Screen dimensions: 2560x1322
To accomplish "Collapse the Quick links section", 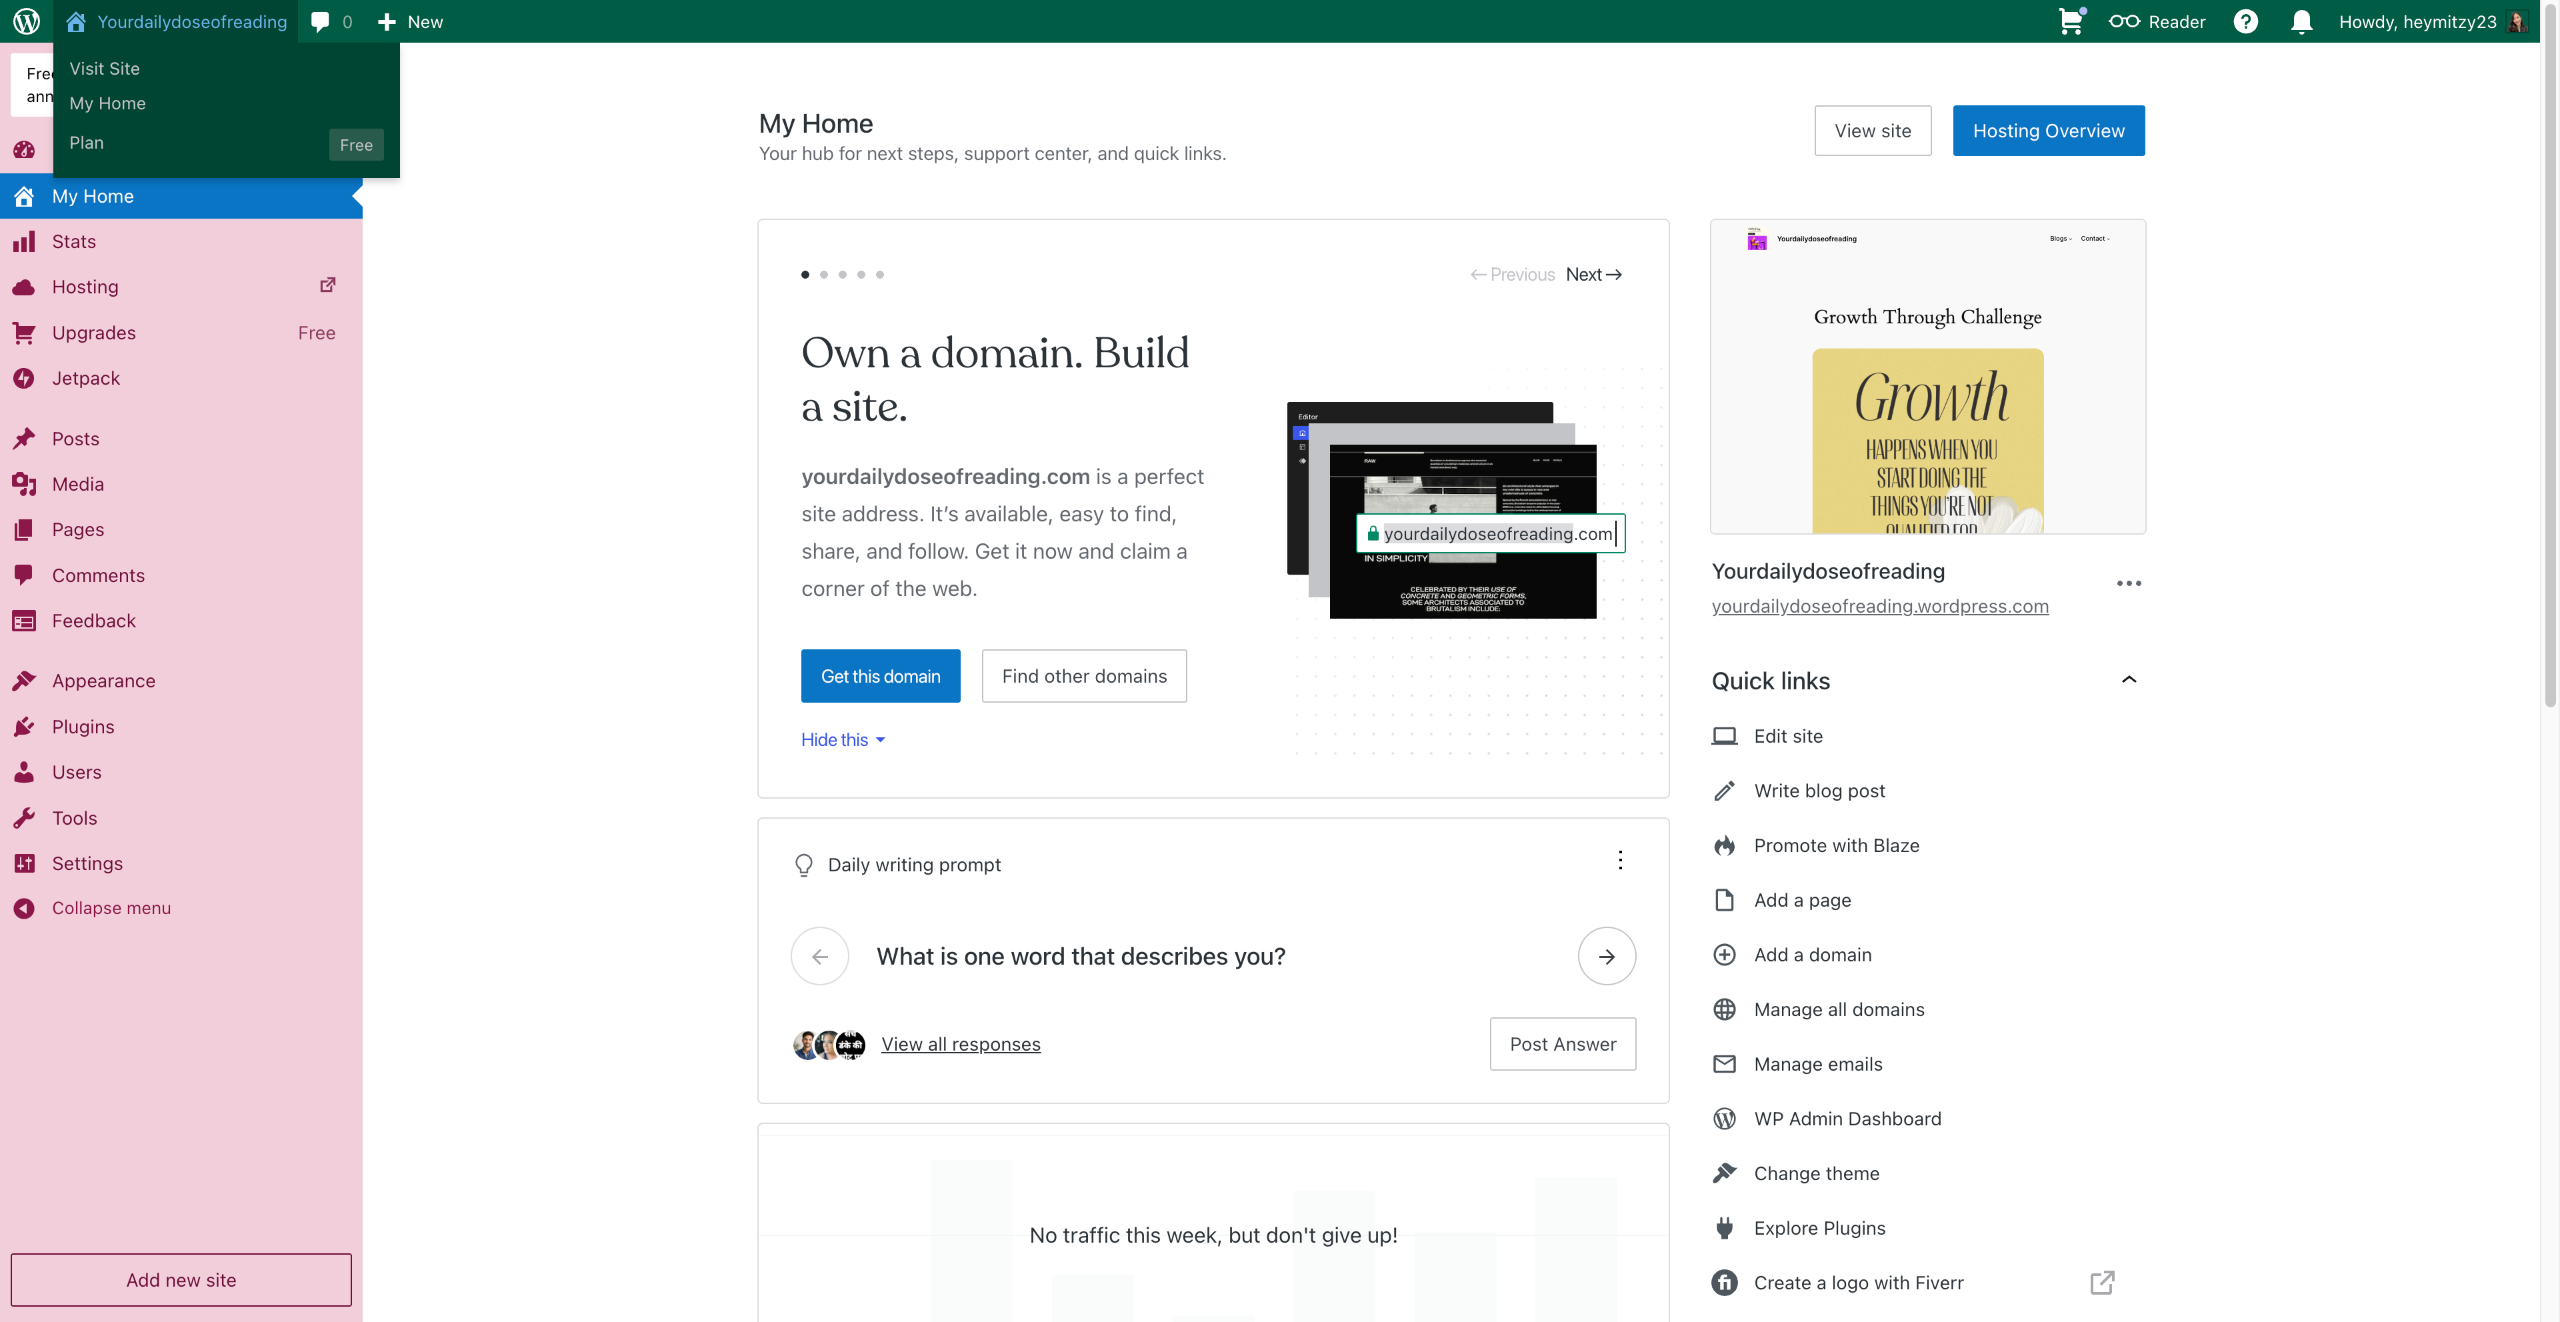I will pos(2128,680).
